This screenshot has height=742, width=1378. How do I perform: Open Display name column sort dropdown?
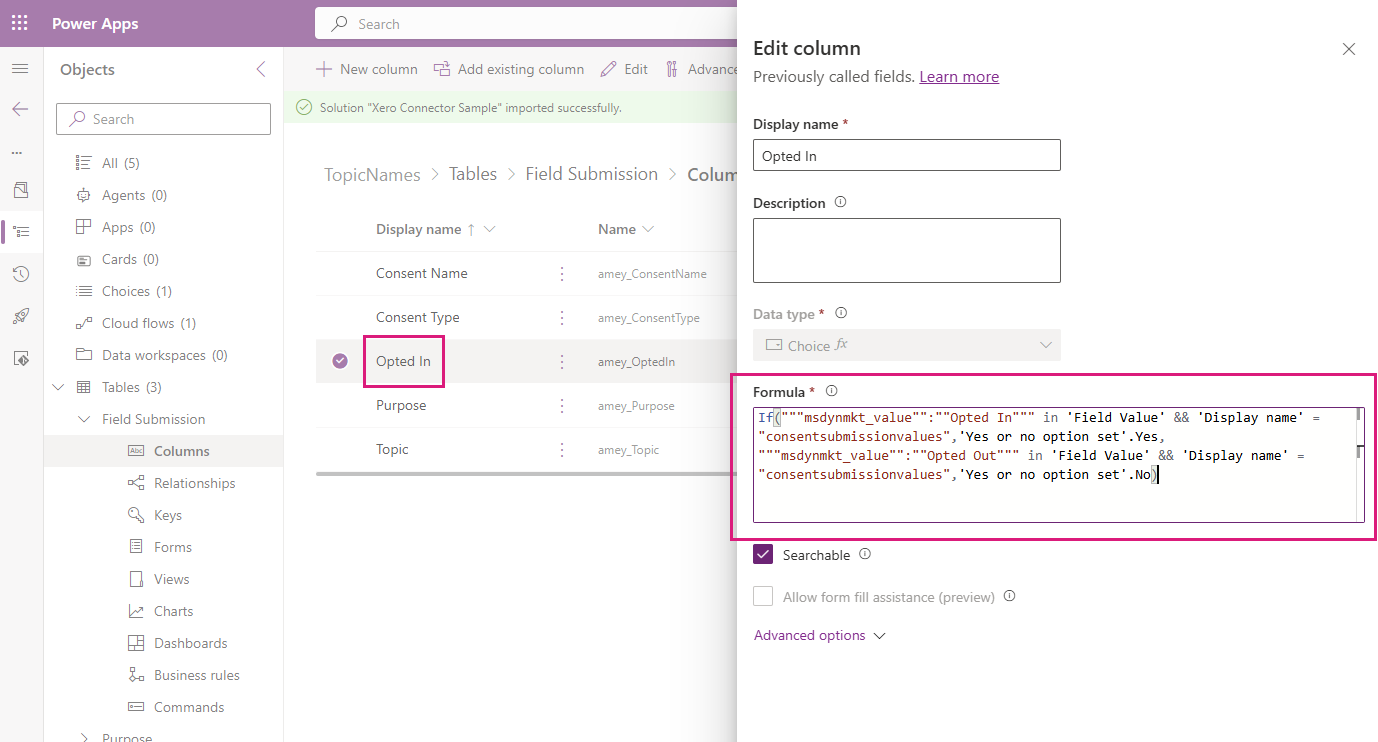coord(489,229)
